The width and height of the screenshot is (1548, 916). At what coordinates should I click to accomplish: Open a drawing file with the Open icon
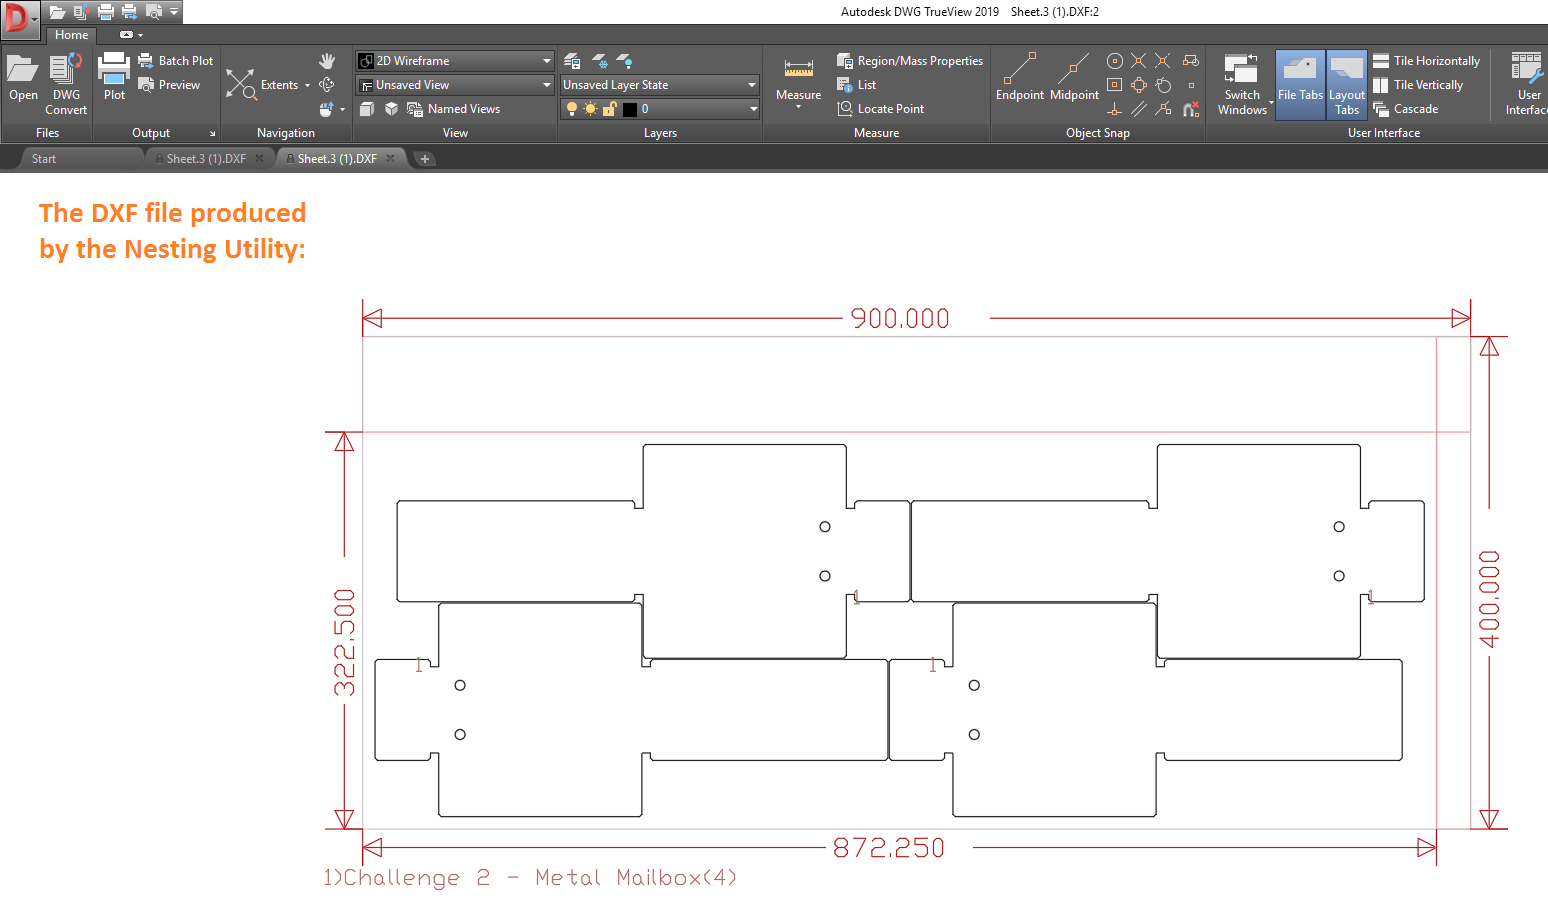pyautogui.click(x=22, y=75)
